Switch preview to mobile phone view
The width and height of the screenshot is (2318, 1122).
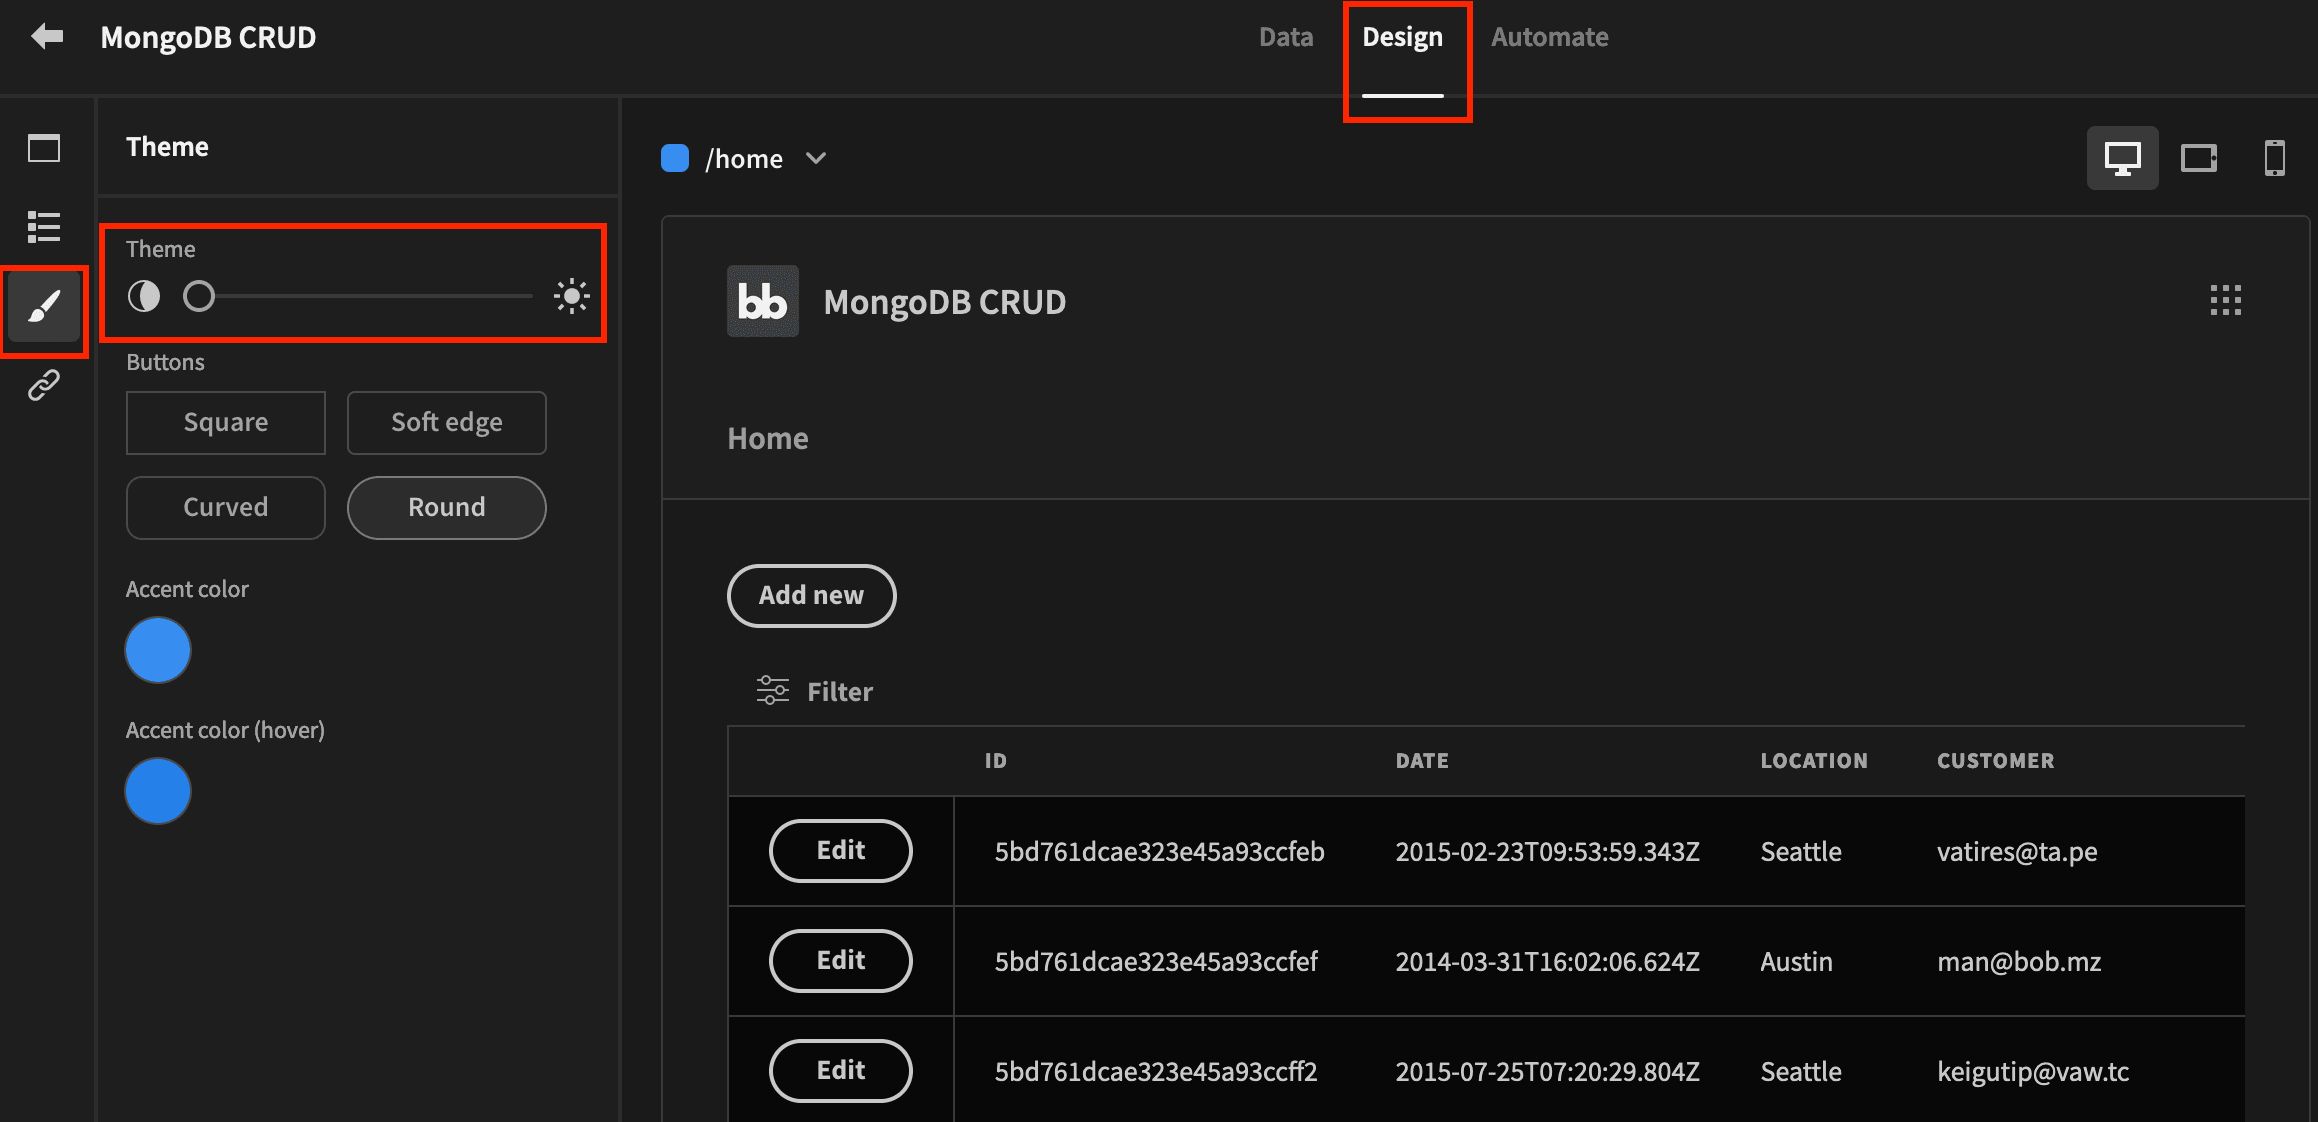pyautogui.click(x=2275, y=158)
